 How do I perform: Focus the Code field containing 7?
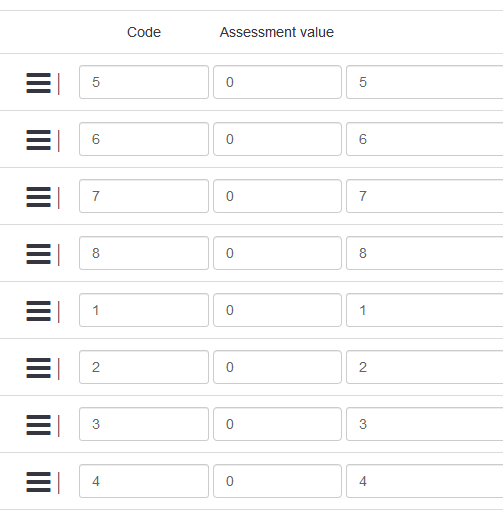click(x=144, y=196)
